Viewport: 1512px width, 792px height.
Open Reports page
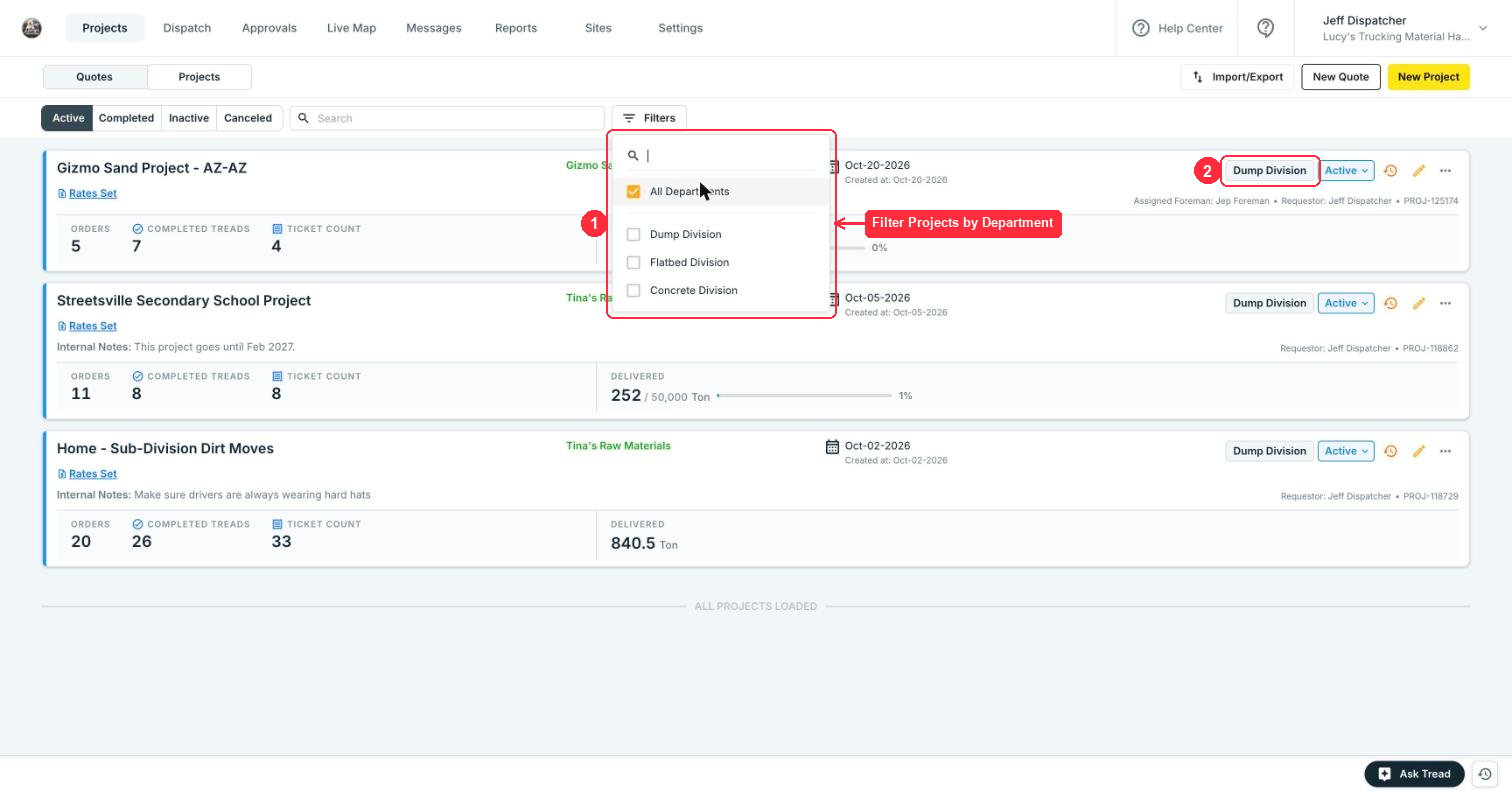(516, 28)
